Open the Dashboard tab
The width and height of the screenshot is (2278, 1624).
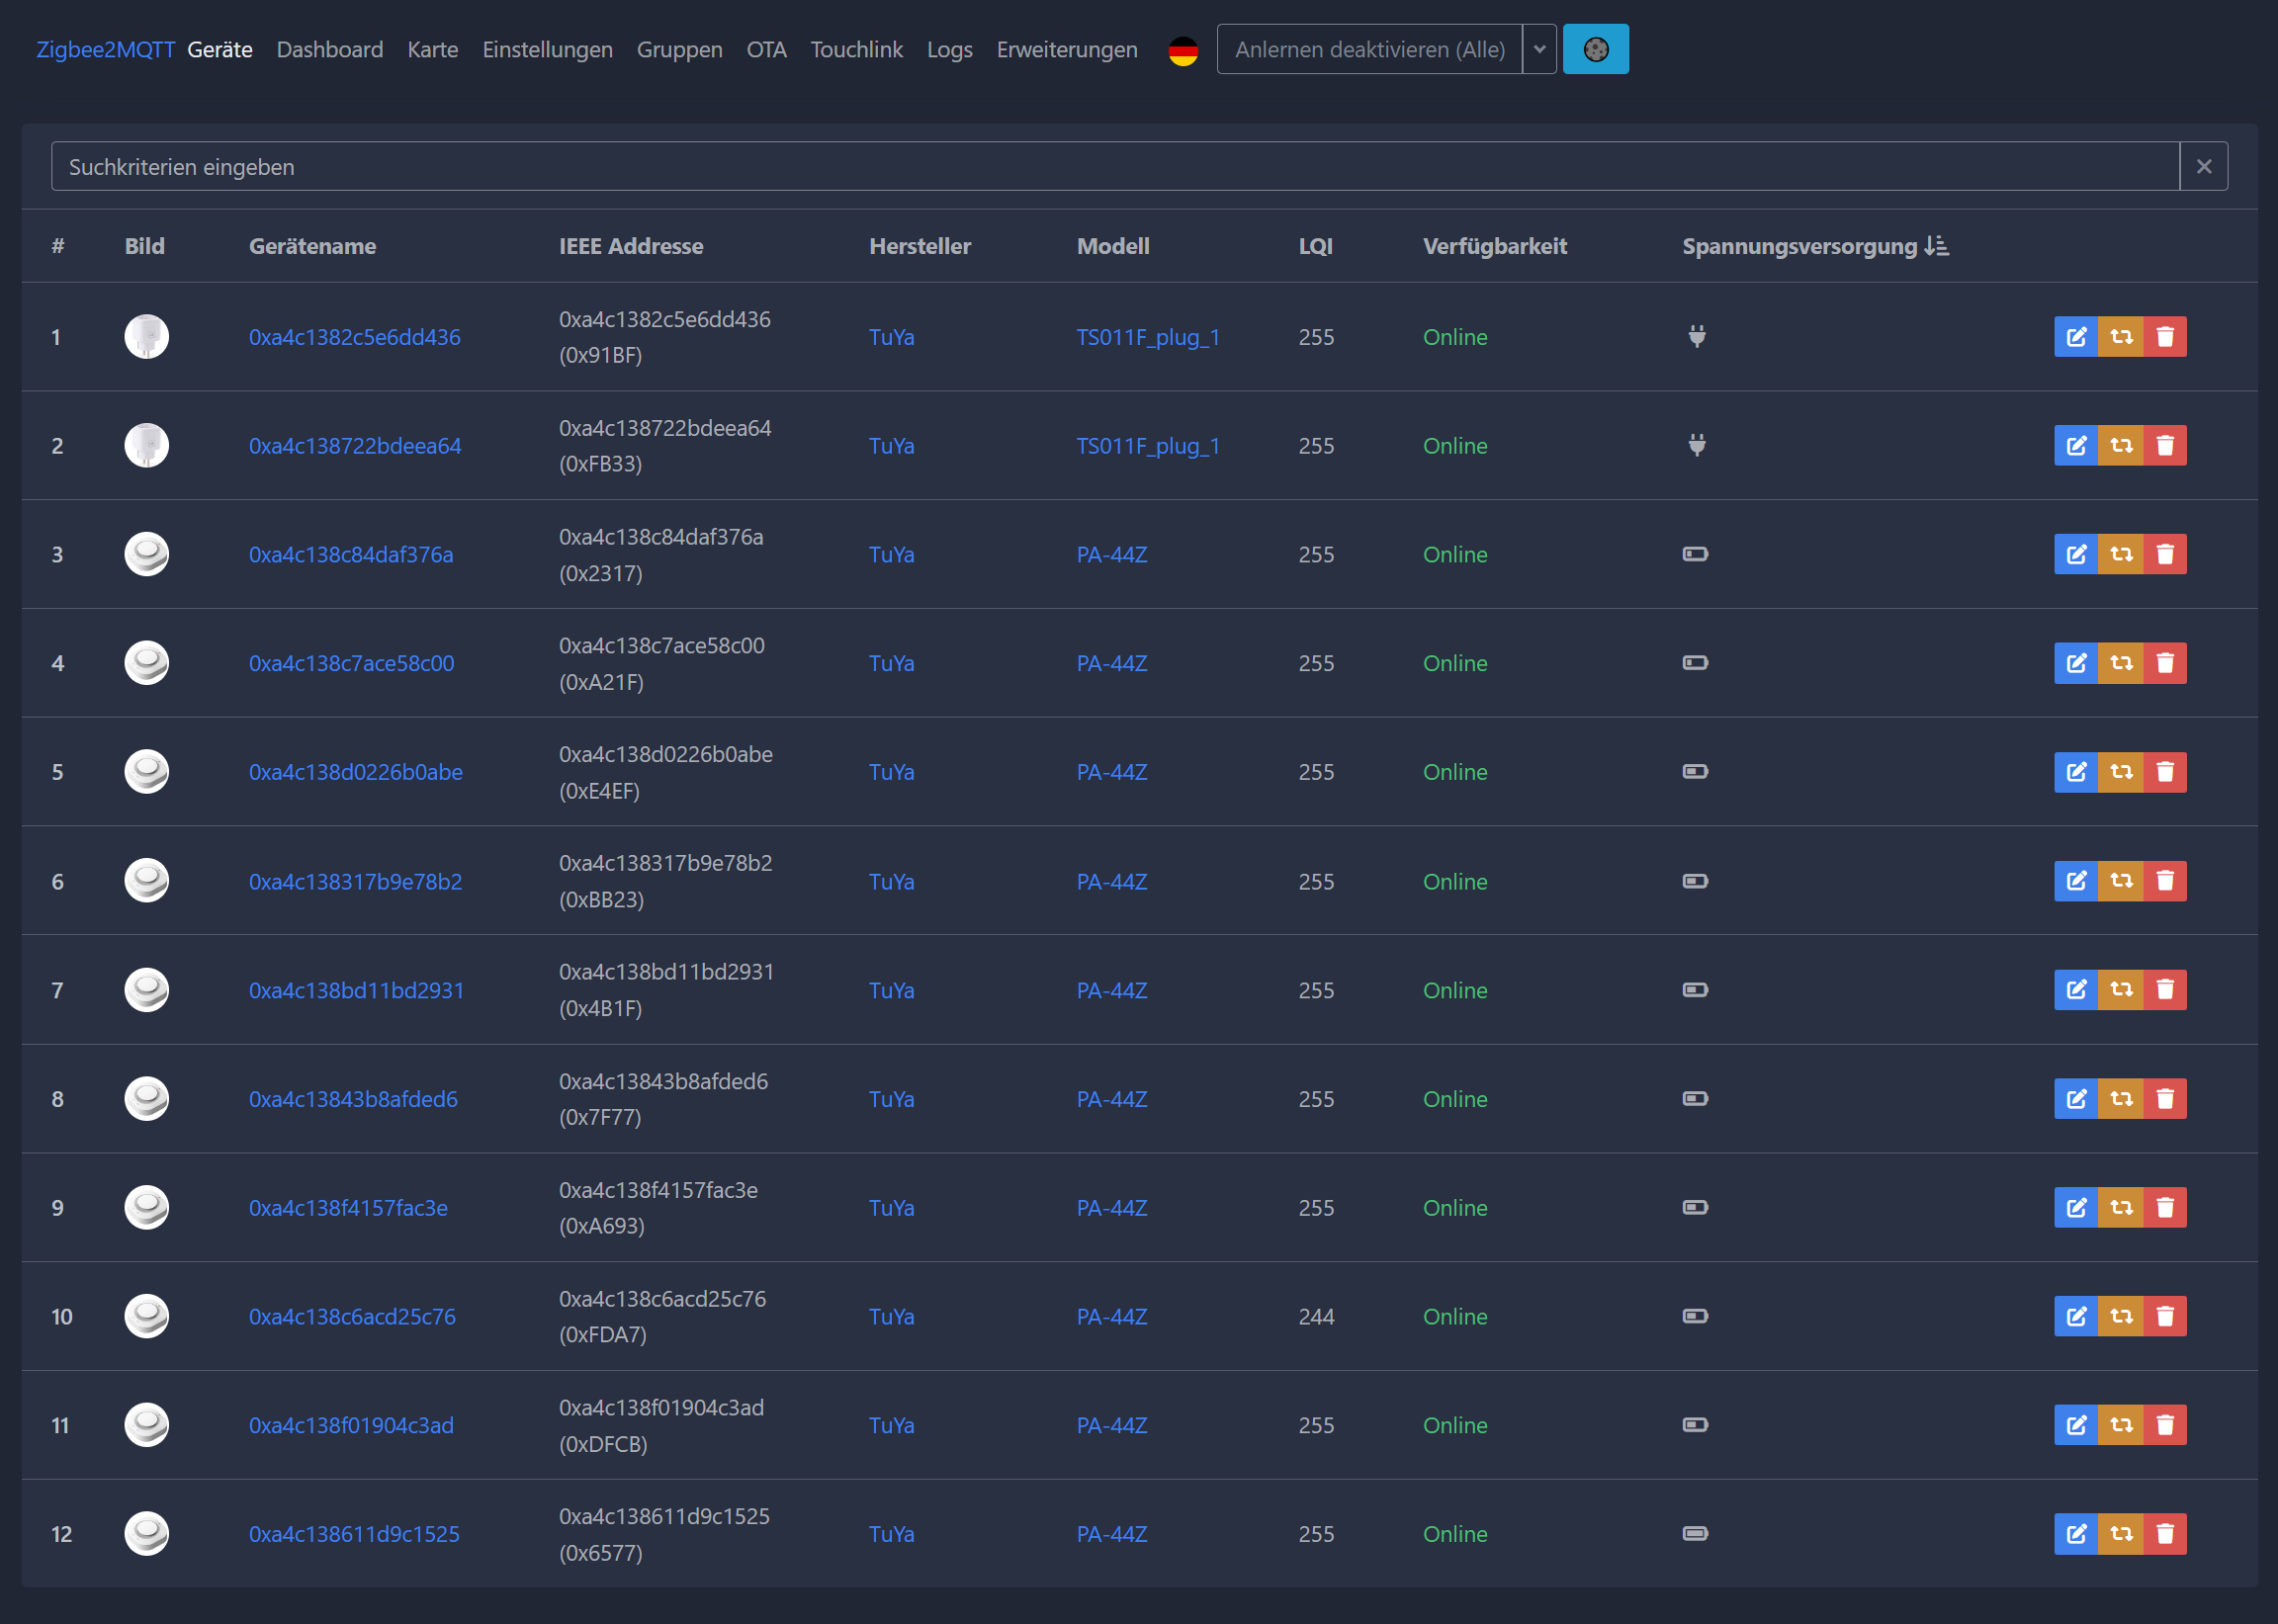(330, 49)
